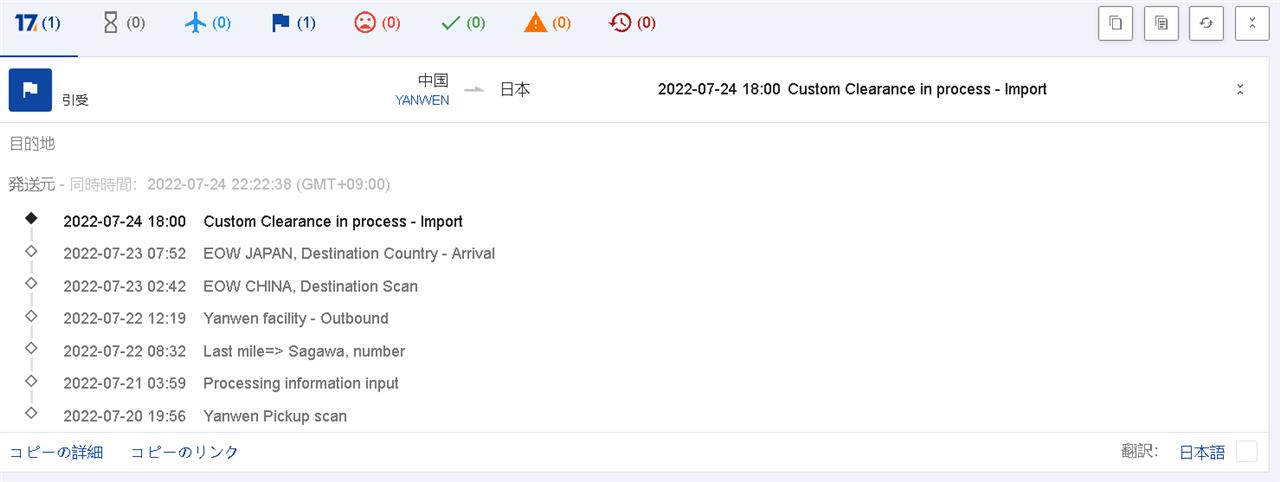The height and width of the screenshot is (482, 1280).
Task: Click コピーの詳細 link
Action: pyautogui.click(x=56, y=452)
